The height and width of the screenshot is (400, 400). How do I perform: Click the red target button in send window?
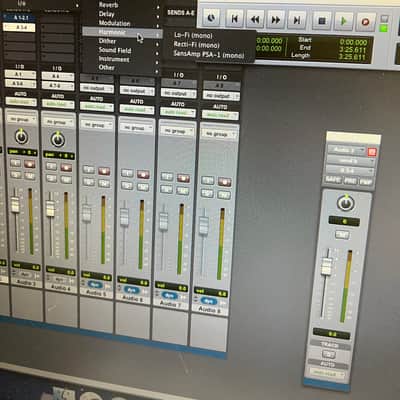372,152
